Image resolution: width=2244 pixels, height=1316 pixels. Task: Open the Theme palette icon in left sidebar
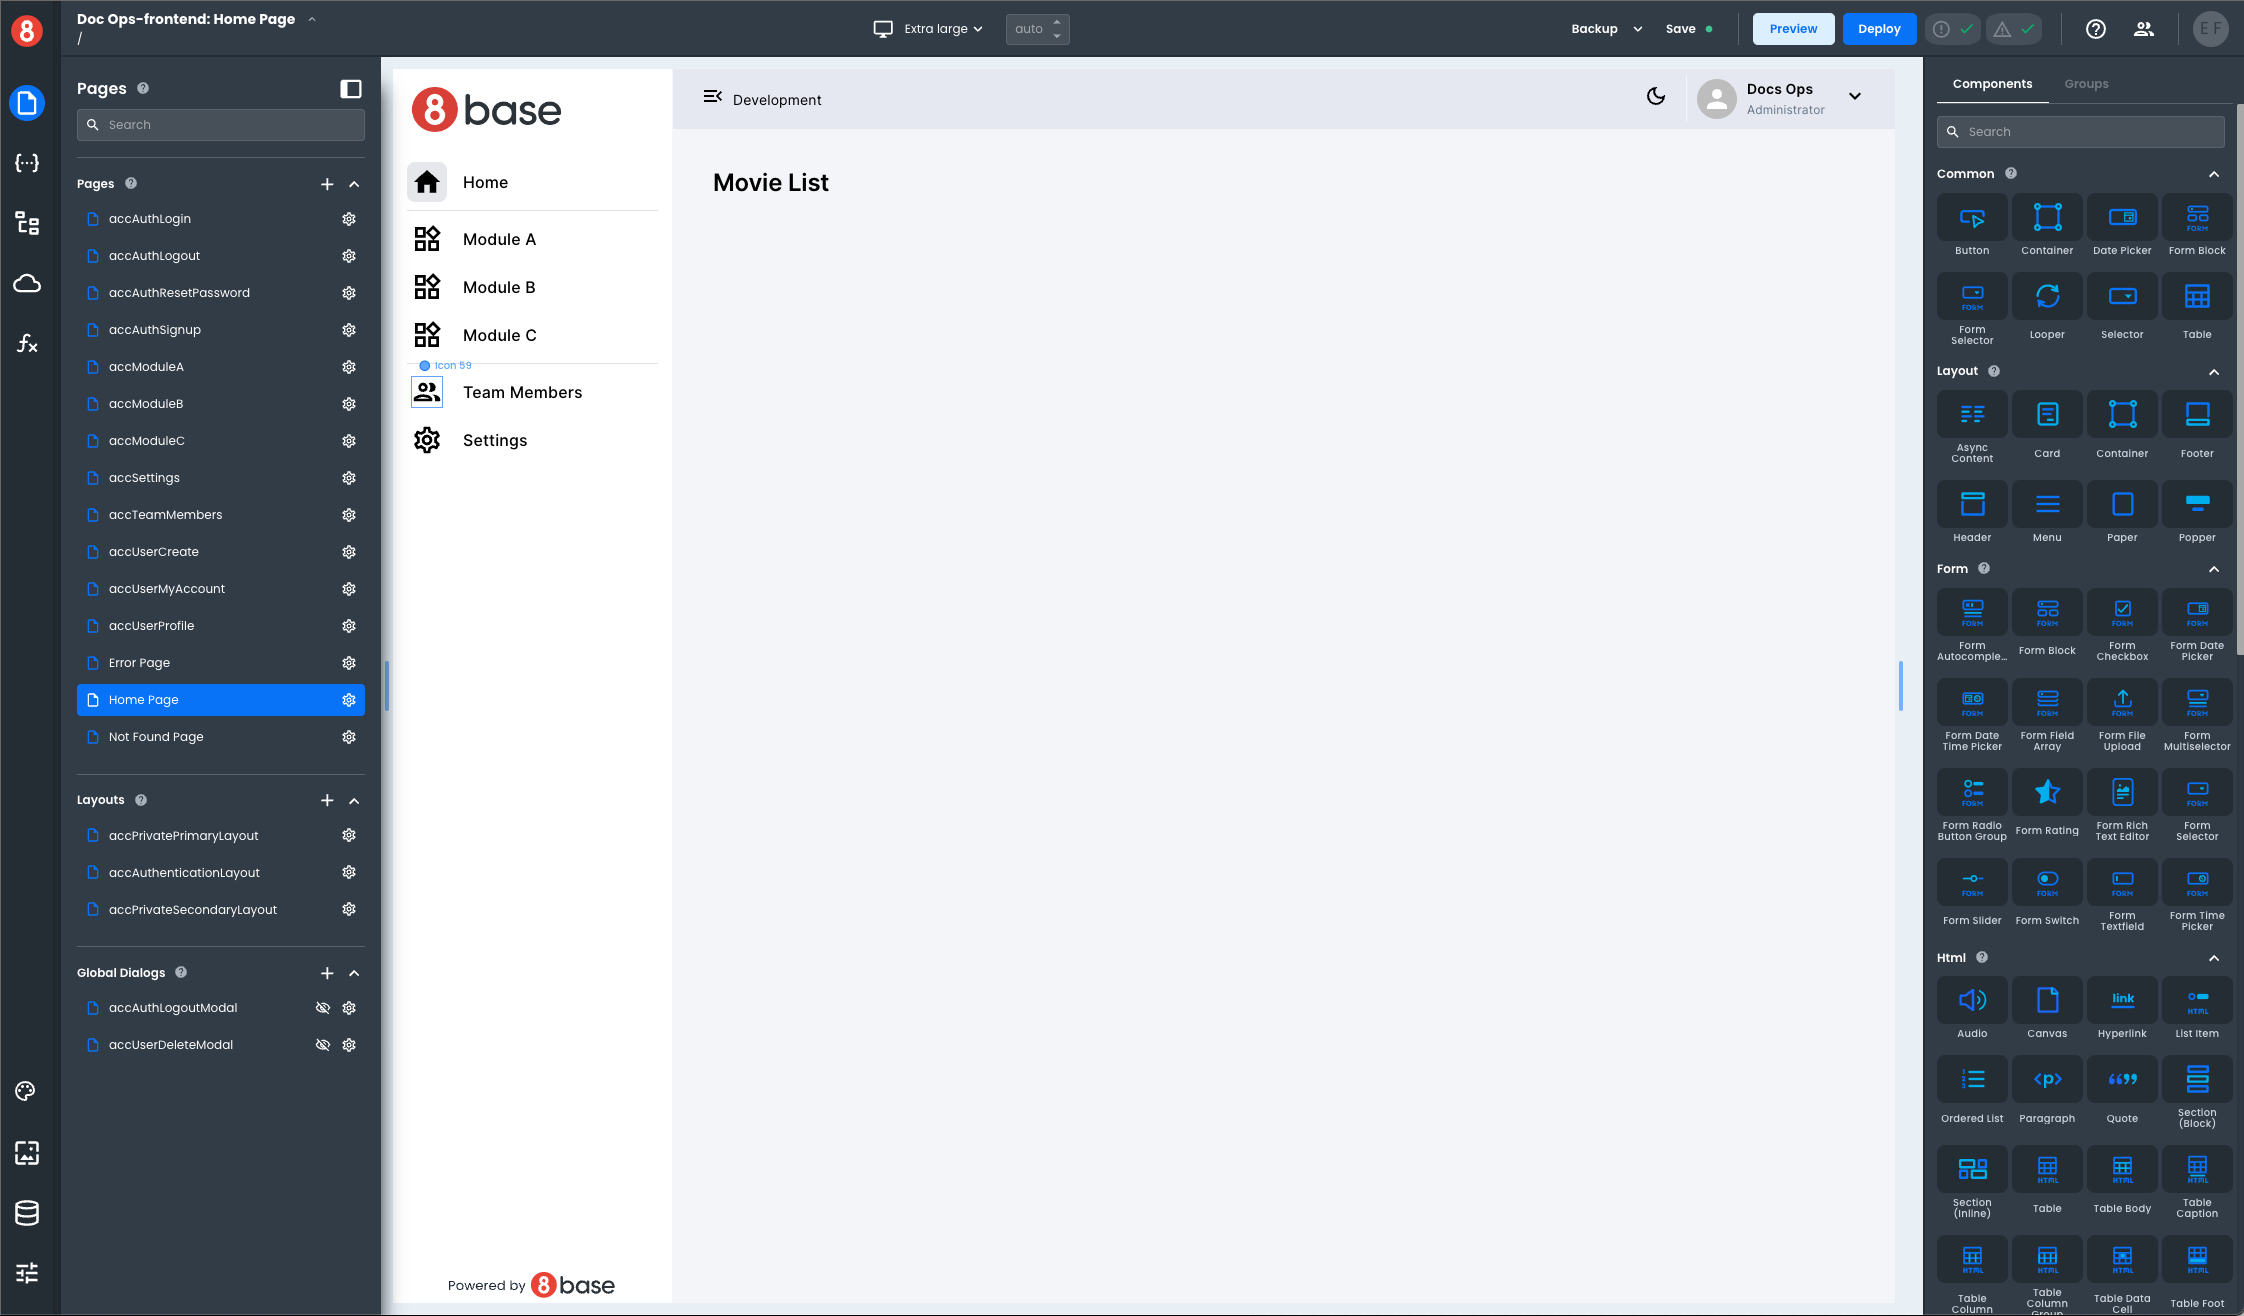pos(27,1091)
